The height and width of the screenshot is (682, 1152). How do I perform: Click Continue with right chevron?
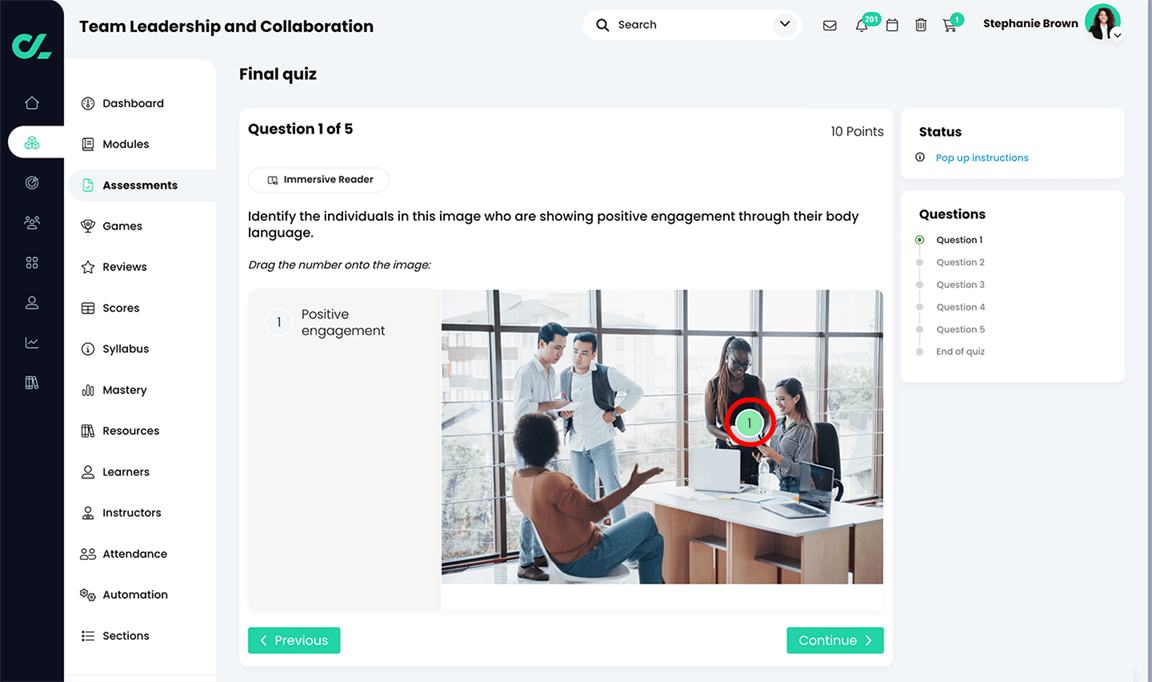tap(835, 640)
